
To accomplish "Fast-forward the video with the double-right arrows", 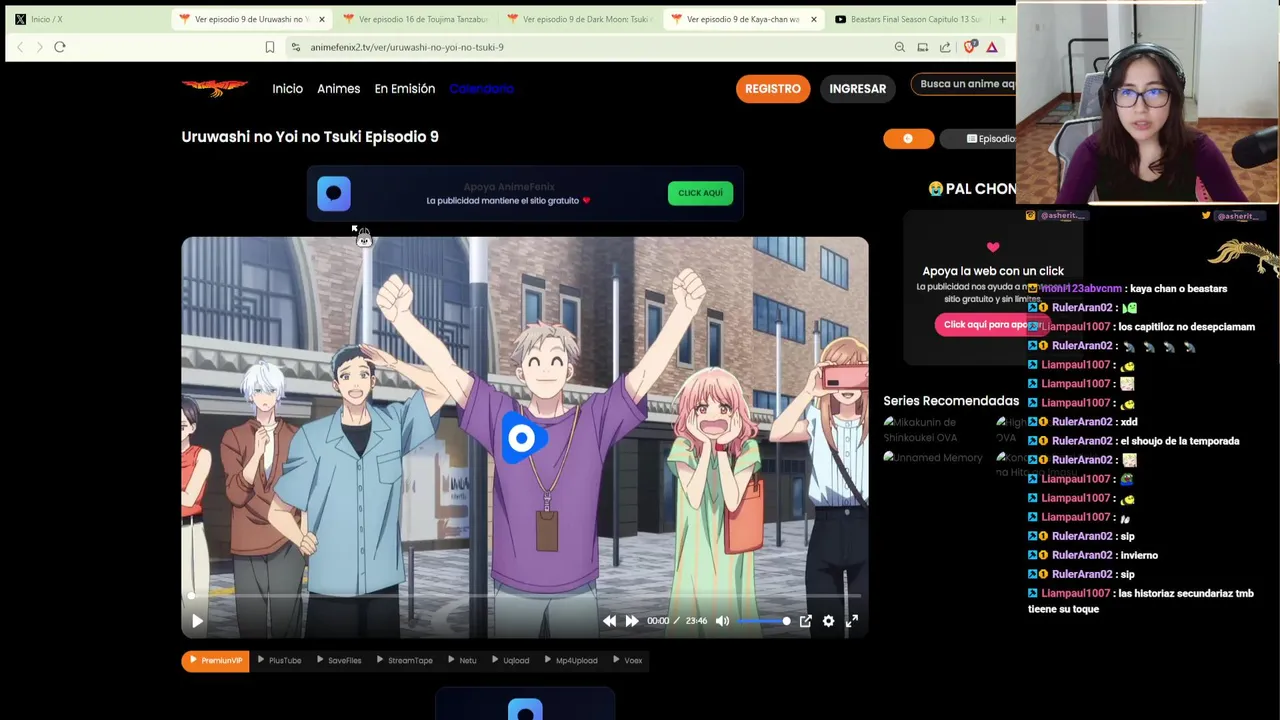I will (x=632, y=621).
